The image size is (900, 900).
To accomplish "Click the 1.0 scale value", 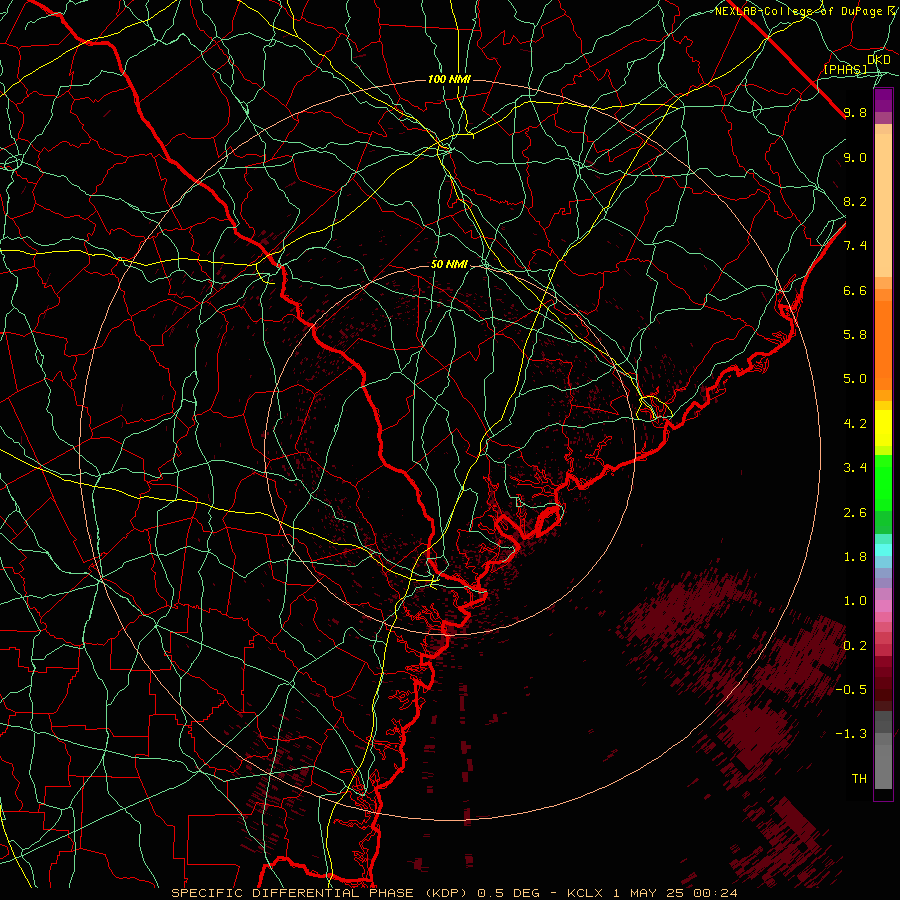I will [x=855, y=601].
